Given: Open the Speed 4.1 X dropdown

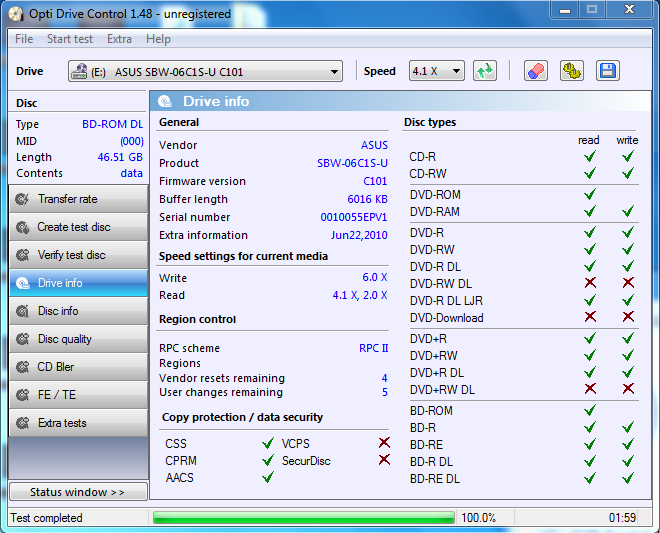Looking at the screenshot, I should 436,71.
